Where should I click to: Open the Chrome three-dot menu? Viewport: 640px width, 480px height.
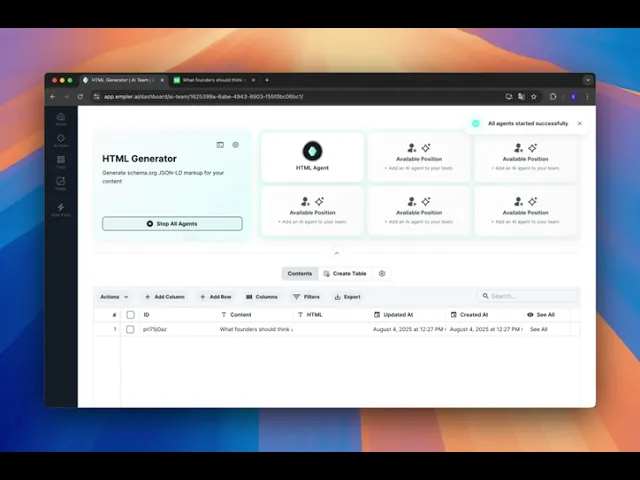pos(587,97)
